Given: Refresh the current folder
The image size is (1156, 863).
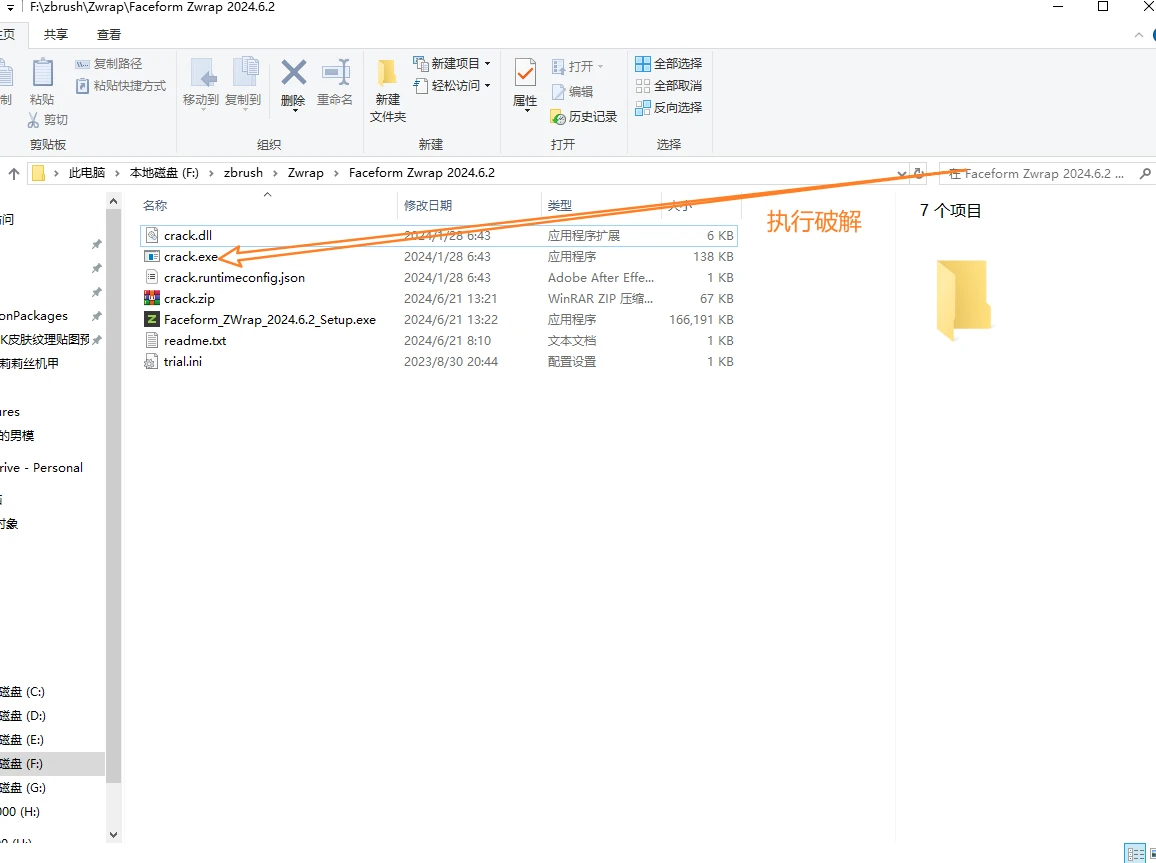Looking at the screenshot, I should [919, 173].
